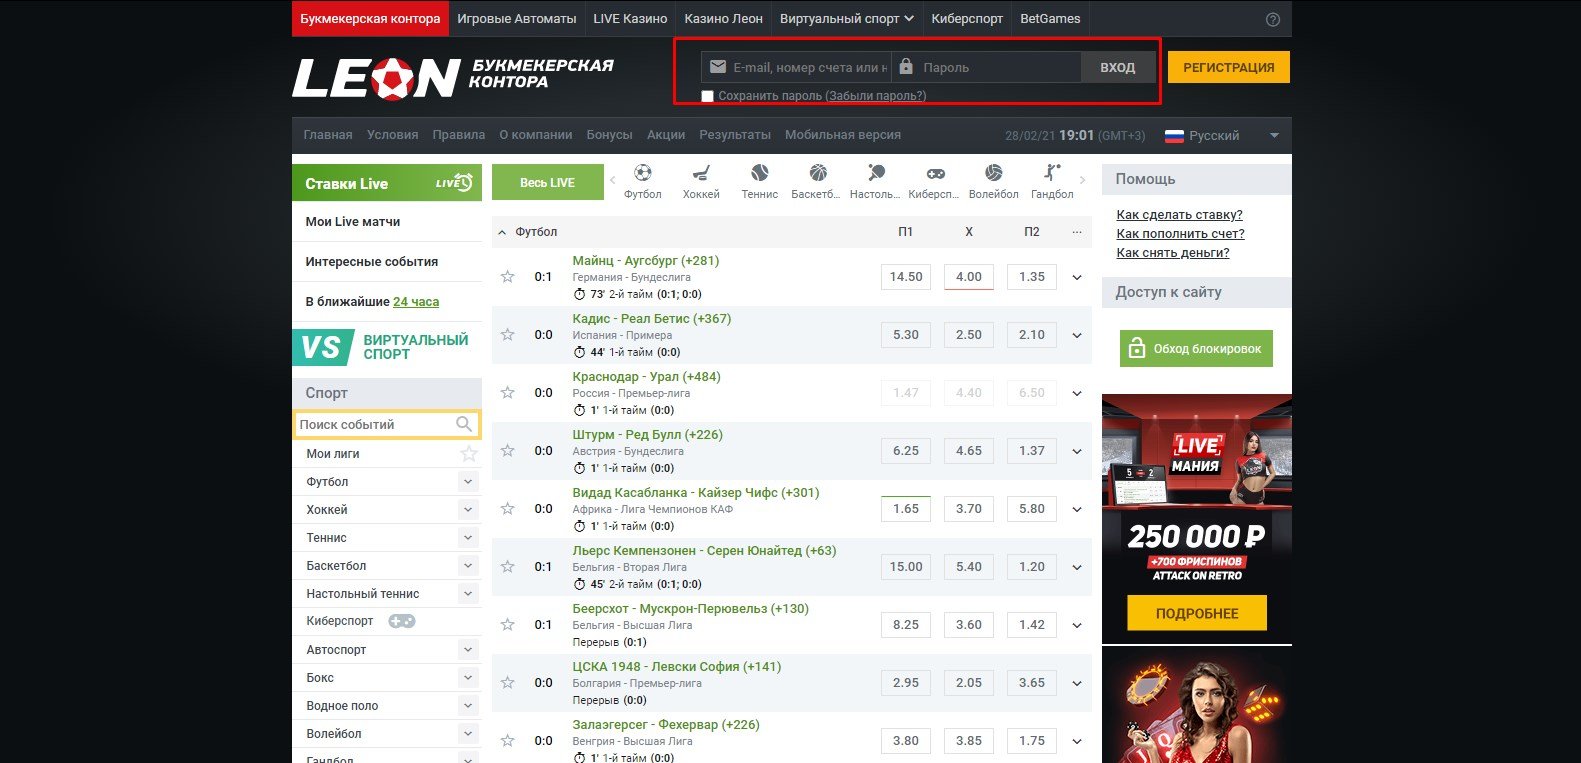The height and width of the screenshot is (763, 1581).
Task: Click the LEON logo
Action: coord(376,79)
